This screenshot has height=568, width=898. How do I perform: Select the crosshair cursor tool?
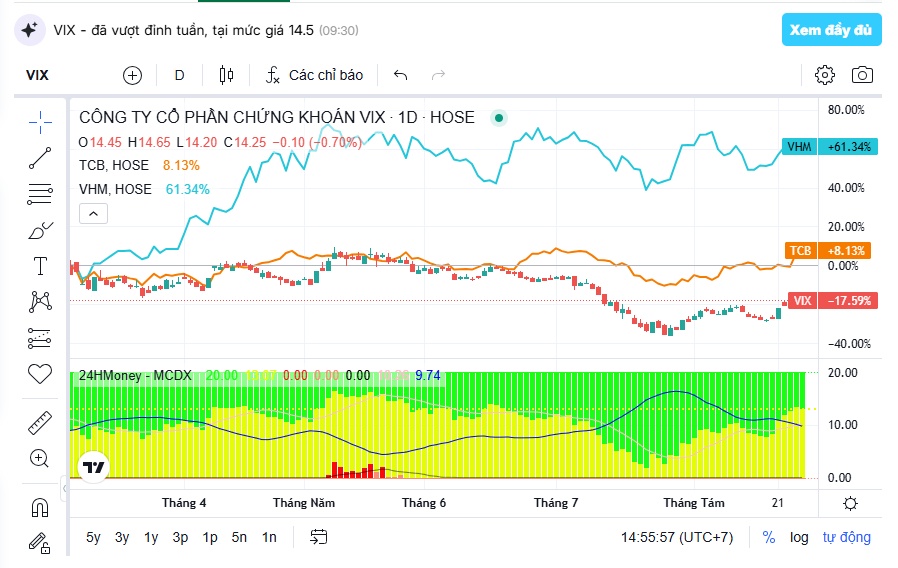(40, 122)
